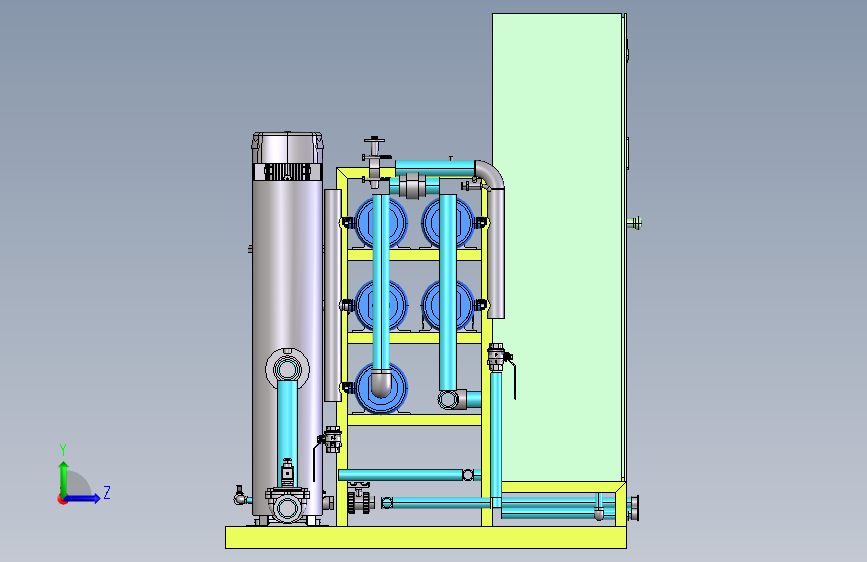Select the ribbed motor cap atop the tank
The width and height of the screenshot is (867, 562).
(288, 155)
